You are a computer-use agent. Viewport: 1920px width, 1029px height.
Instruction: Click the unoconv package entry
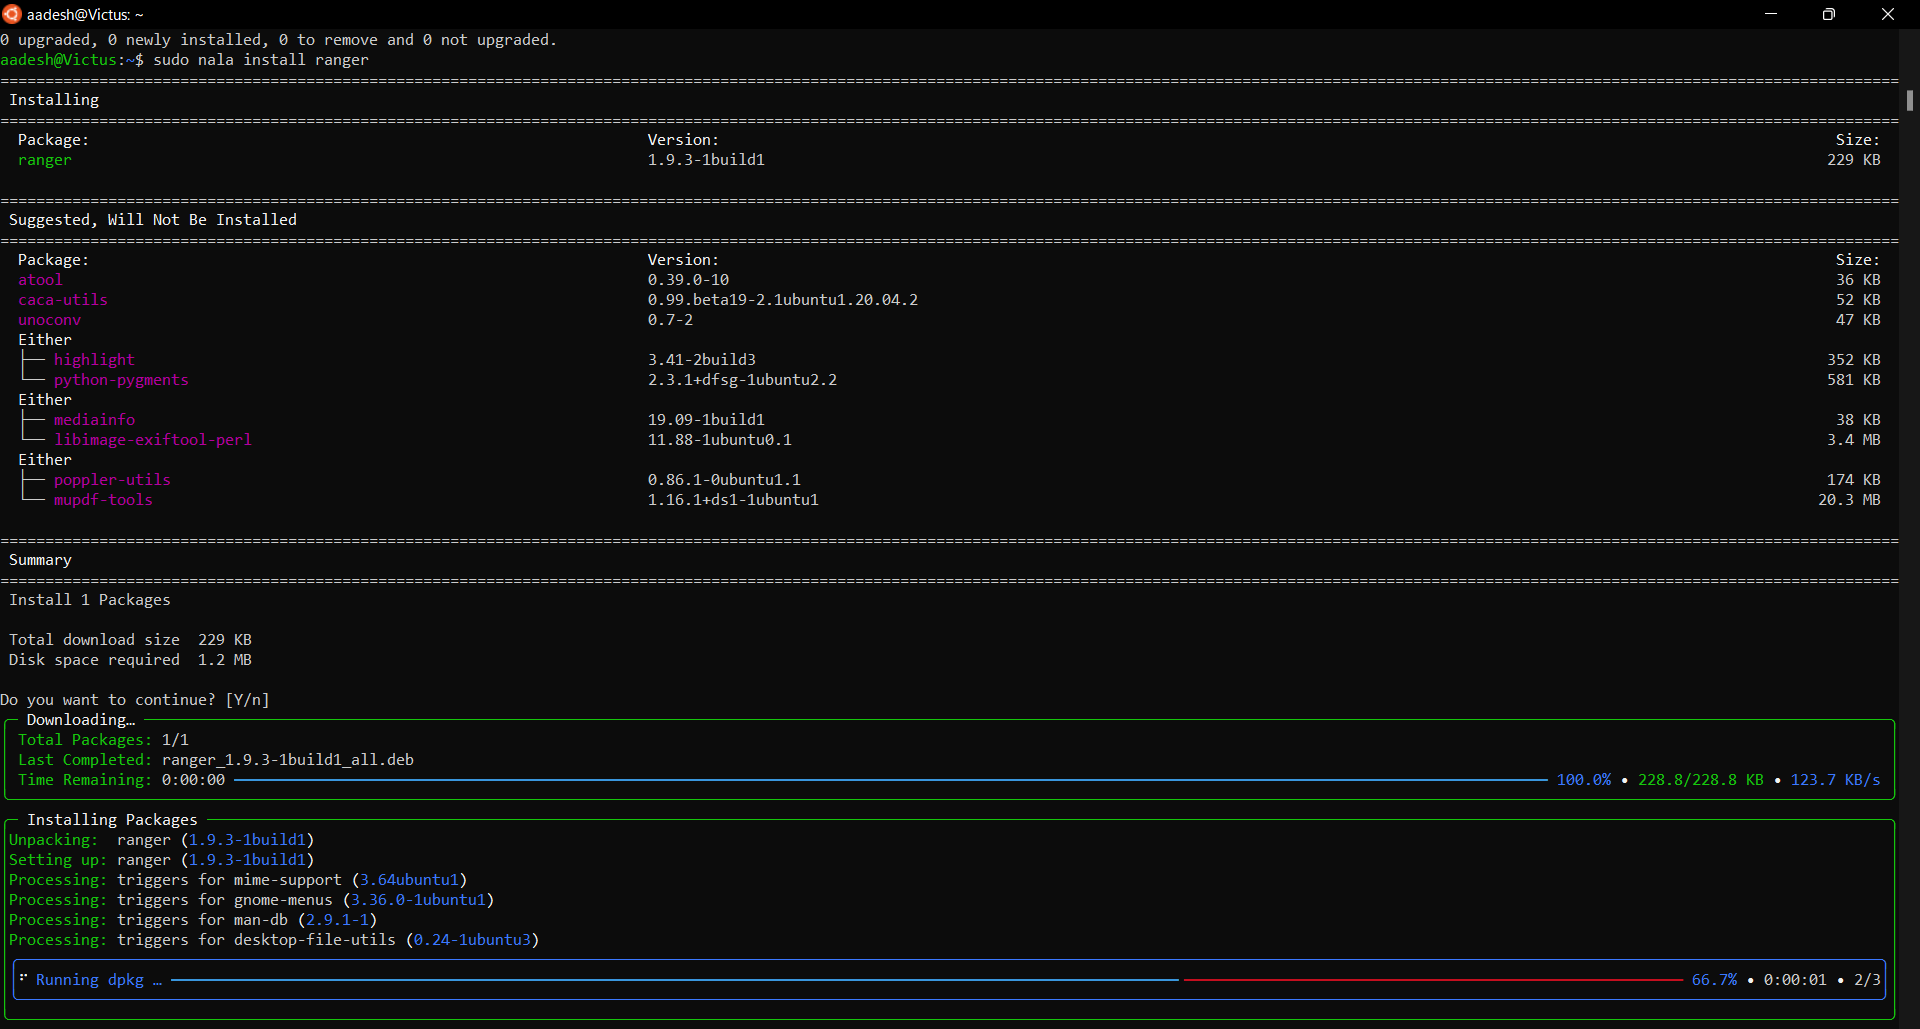tap(49, 320)
